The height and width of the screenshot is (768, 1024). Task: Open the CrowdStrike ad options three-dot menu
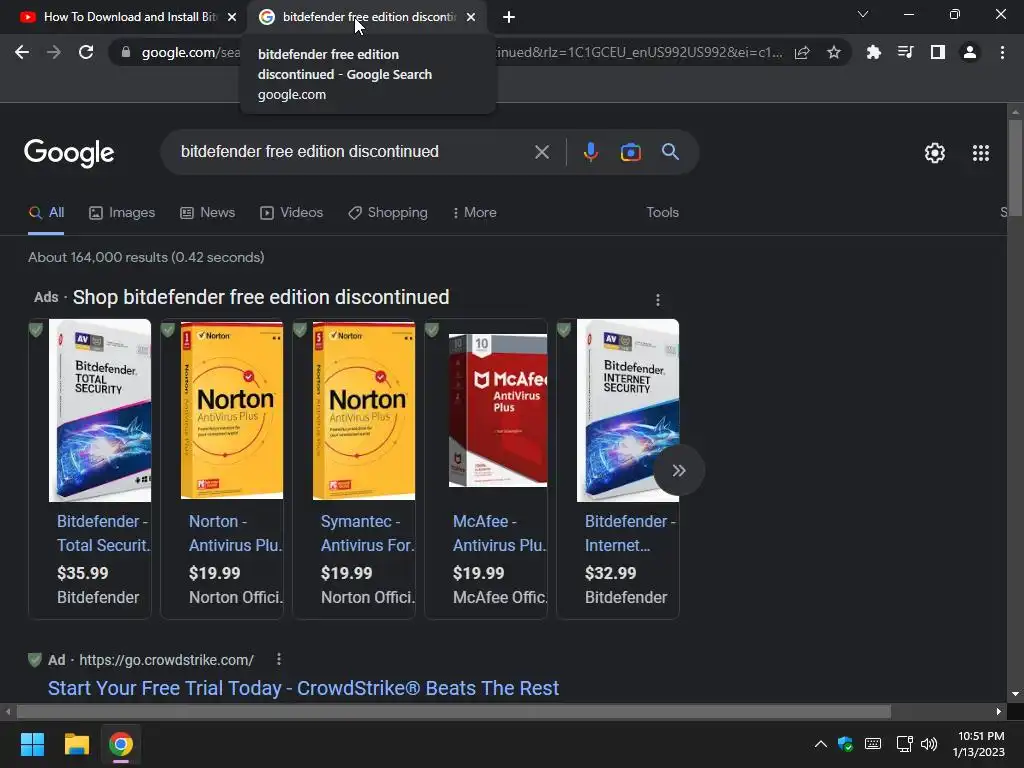tap(279, 659)
